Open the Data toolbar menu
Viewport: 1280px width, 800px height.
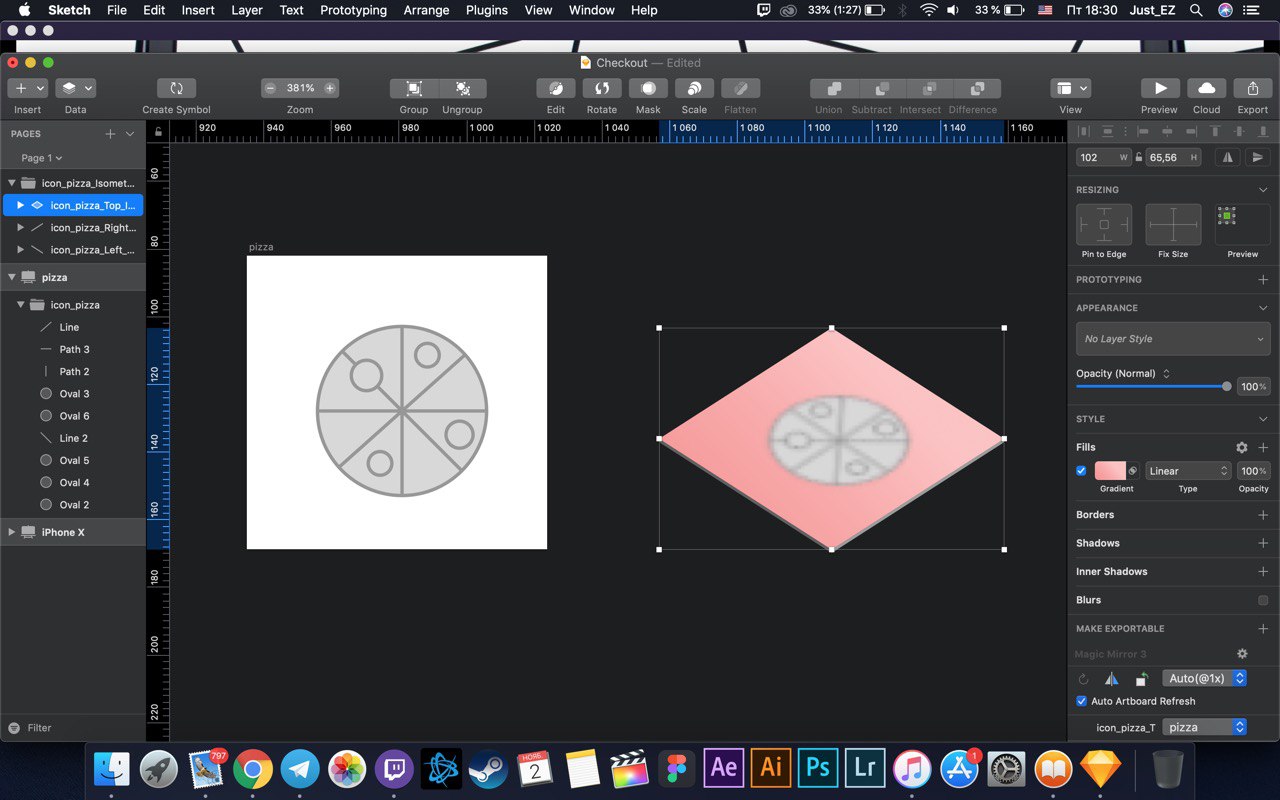coord(75,88)
